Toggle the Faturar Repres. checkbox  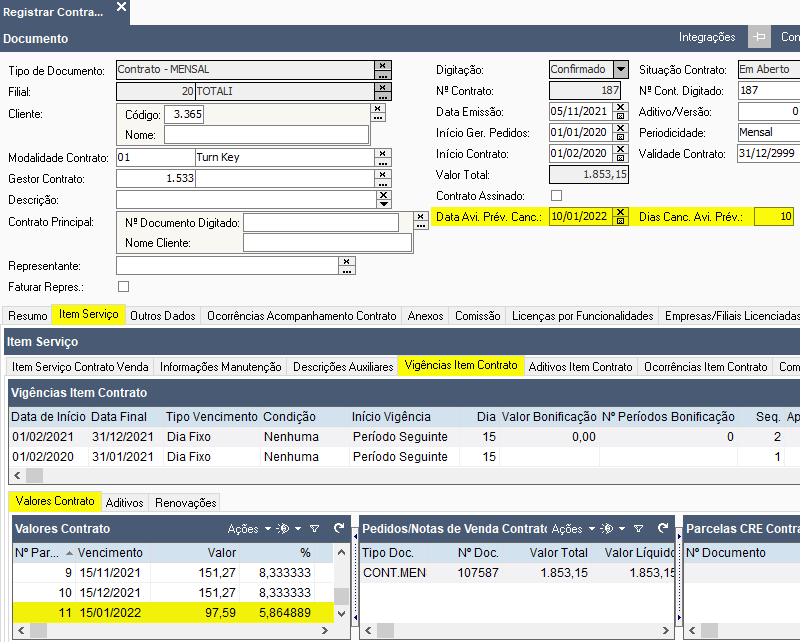123,287
